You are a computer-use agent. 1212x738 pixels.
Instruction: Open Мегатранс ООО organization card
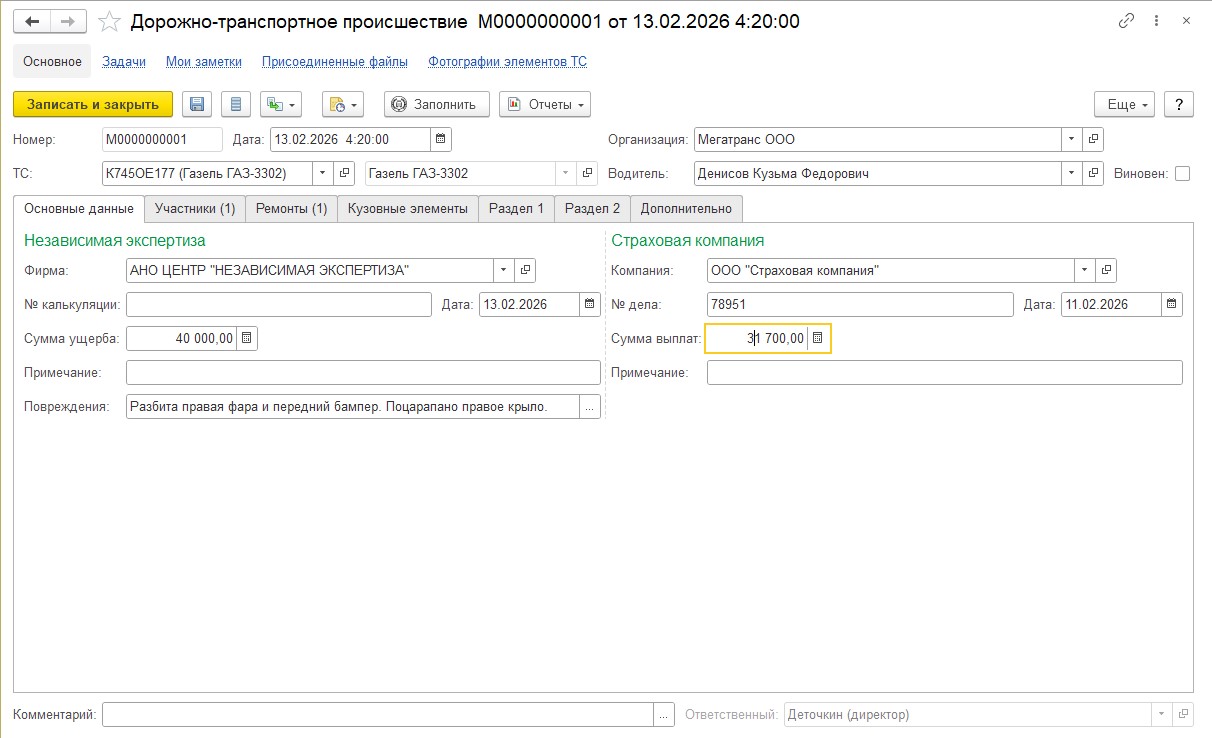tap(1093, 139)
